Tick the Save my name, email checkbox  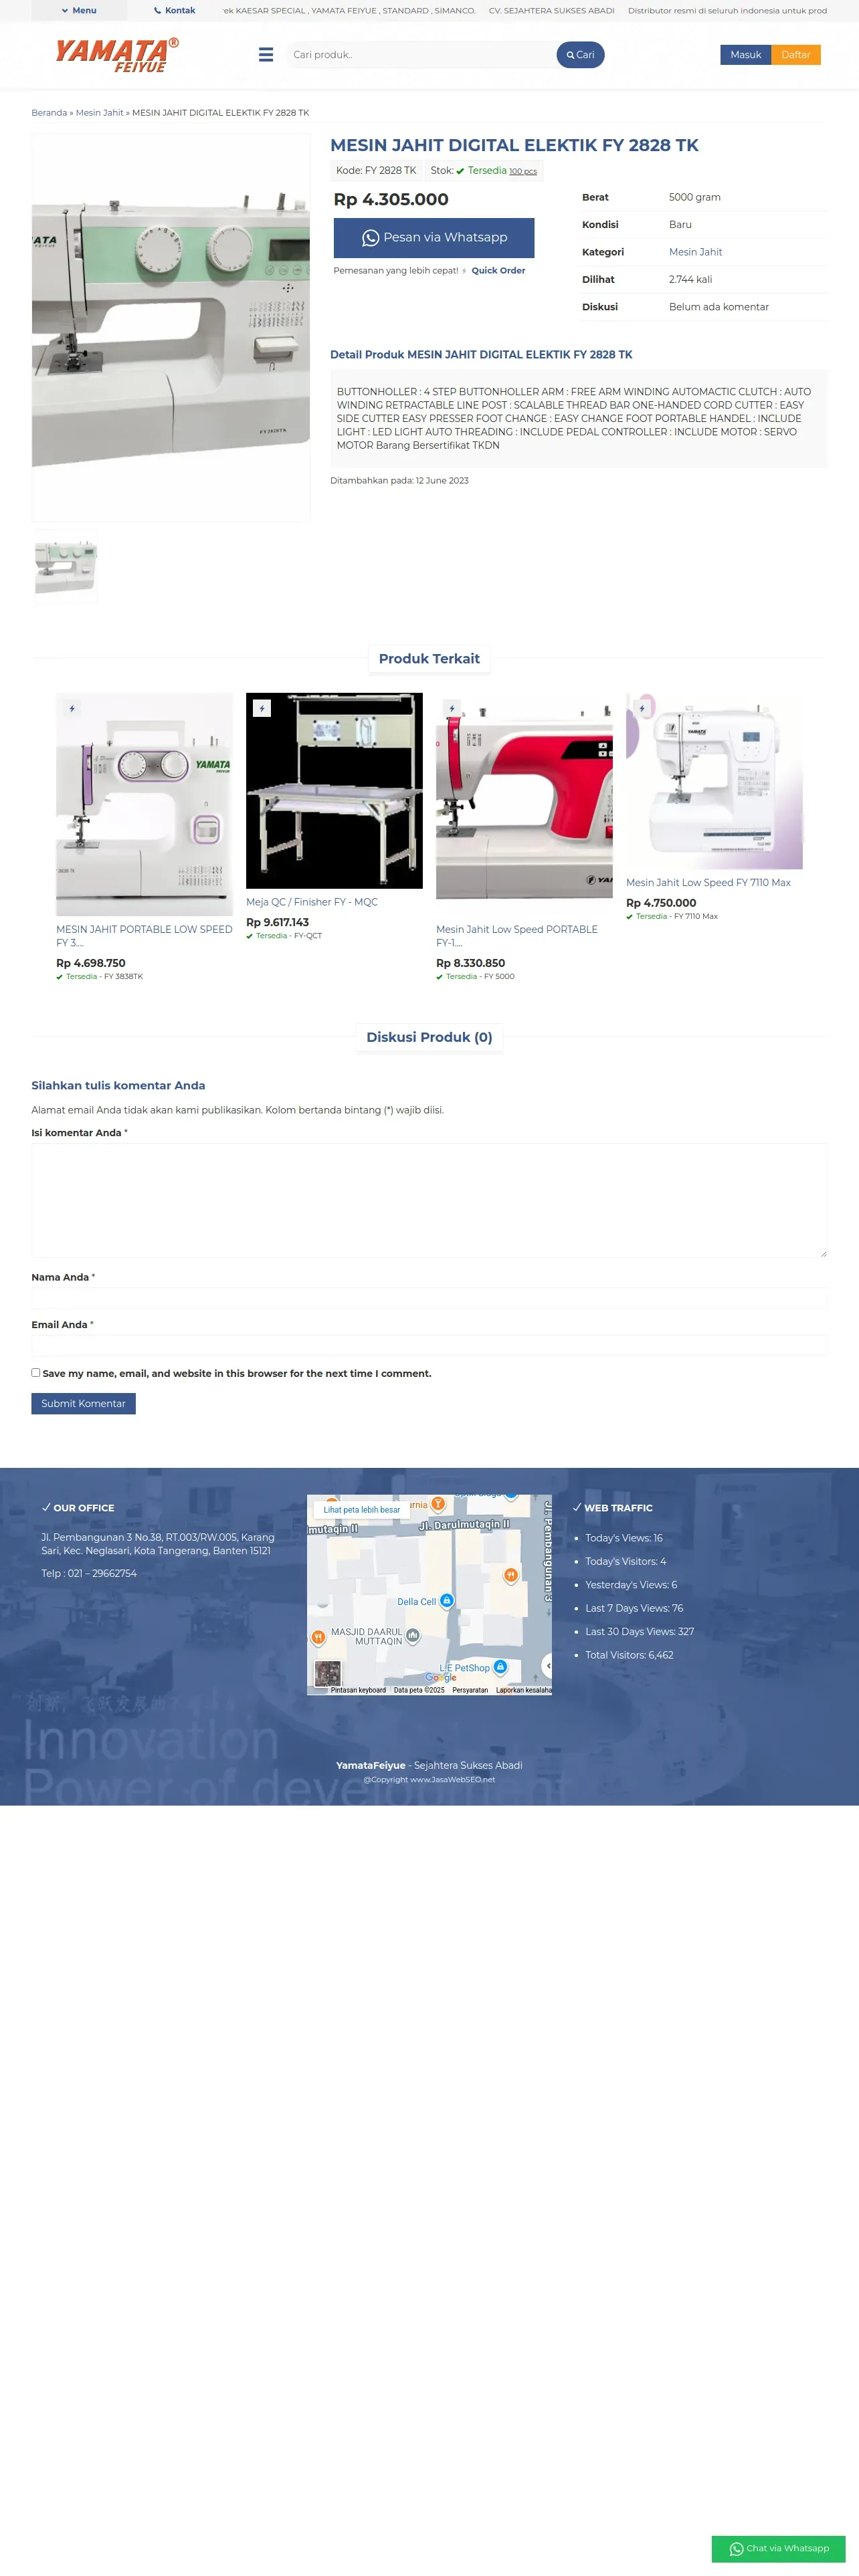pyautogui.click(x=36, y=1373)
